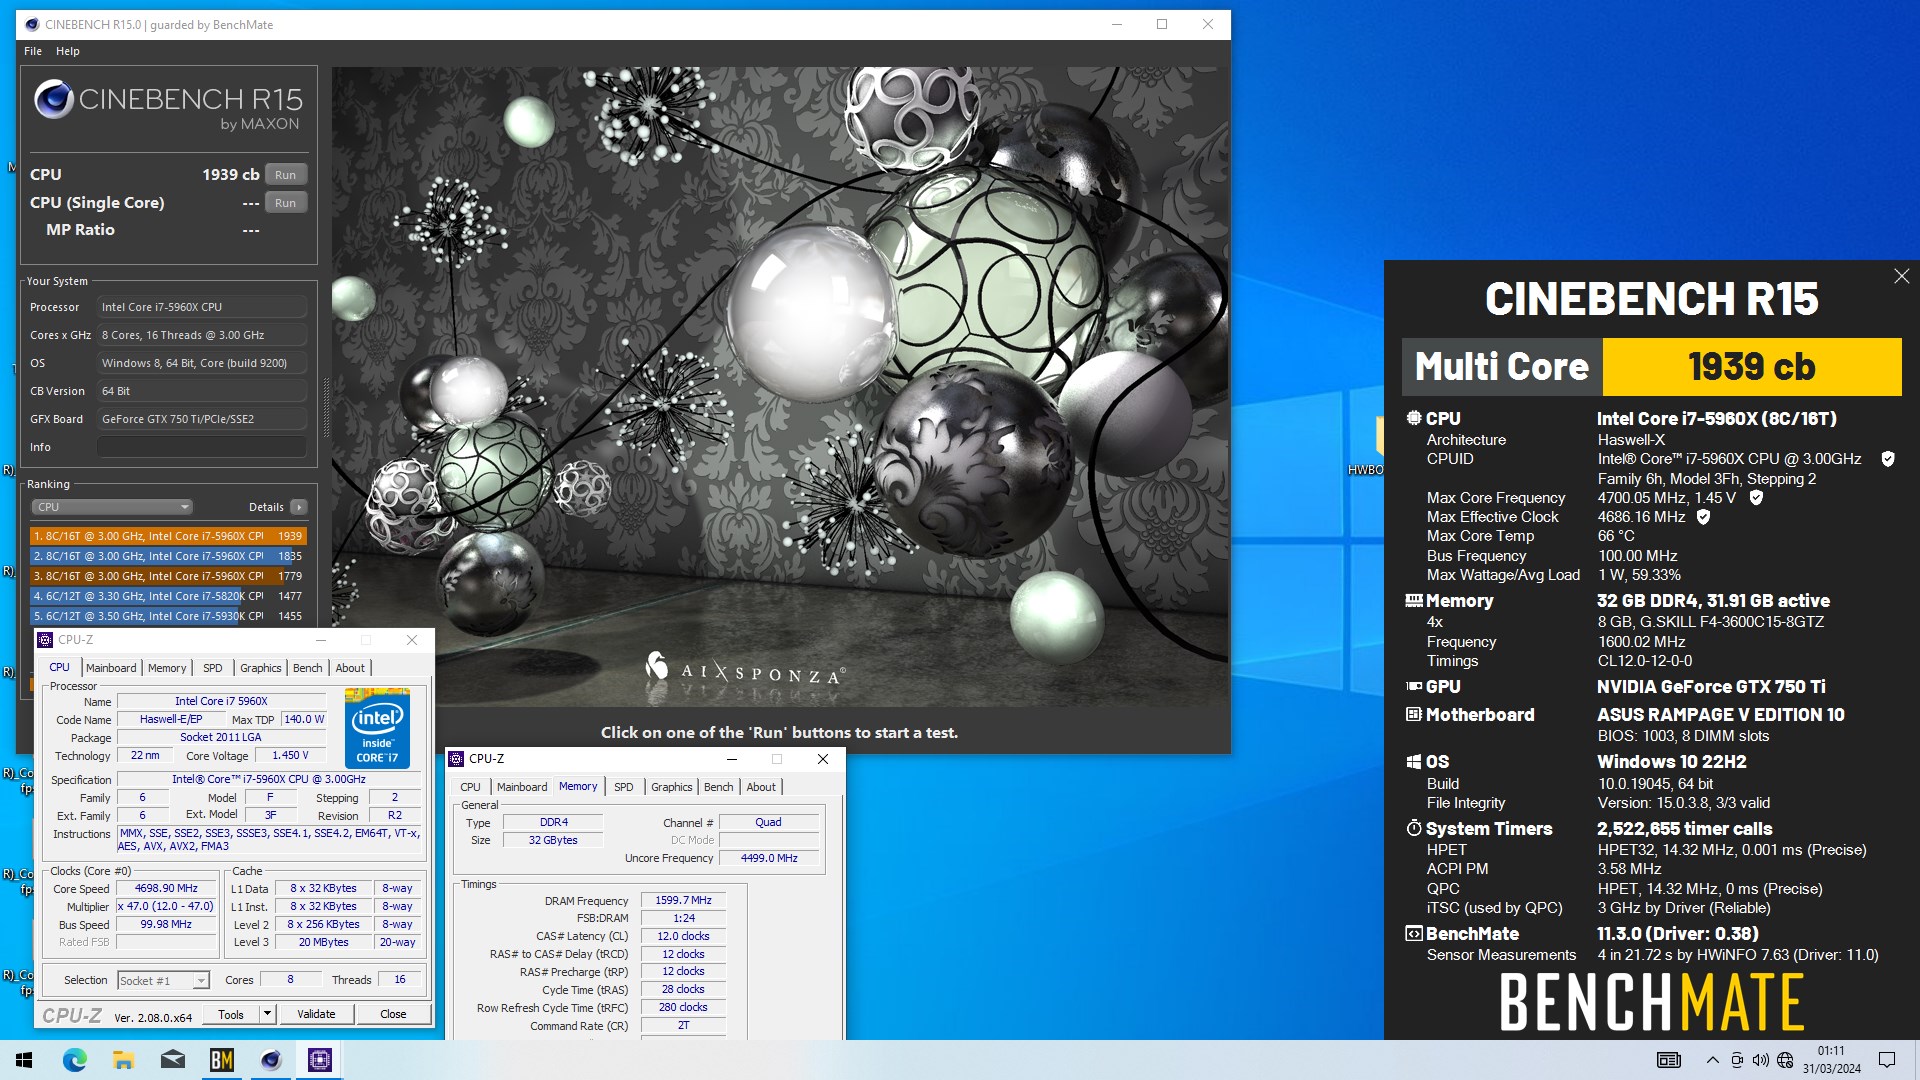Click the Multiplier value x 47.0
The width and height of the screenshot is (1920, 1080).
tap(167, 906)
